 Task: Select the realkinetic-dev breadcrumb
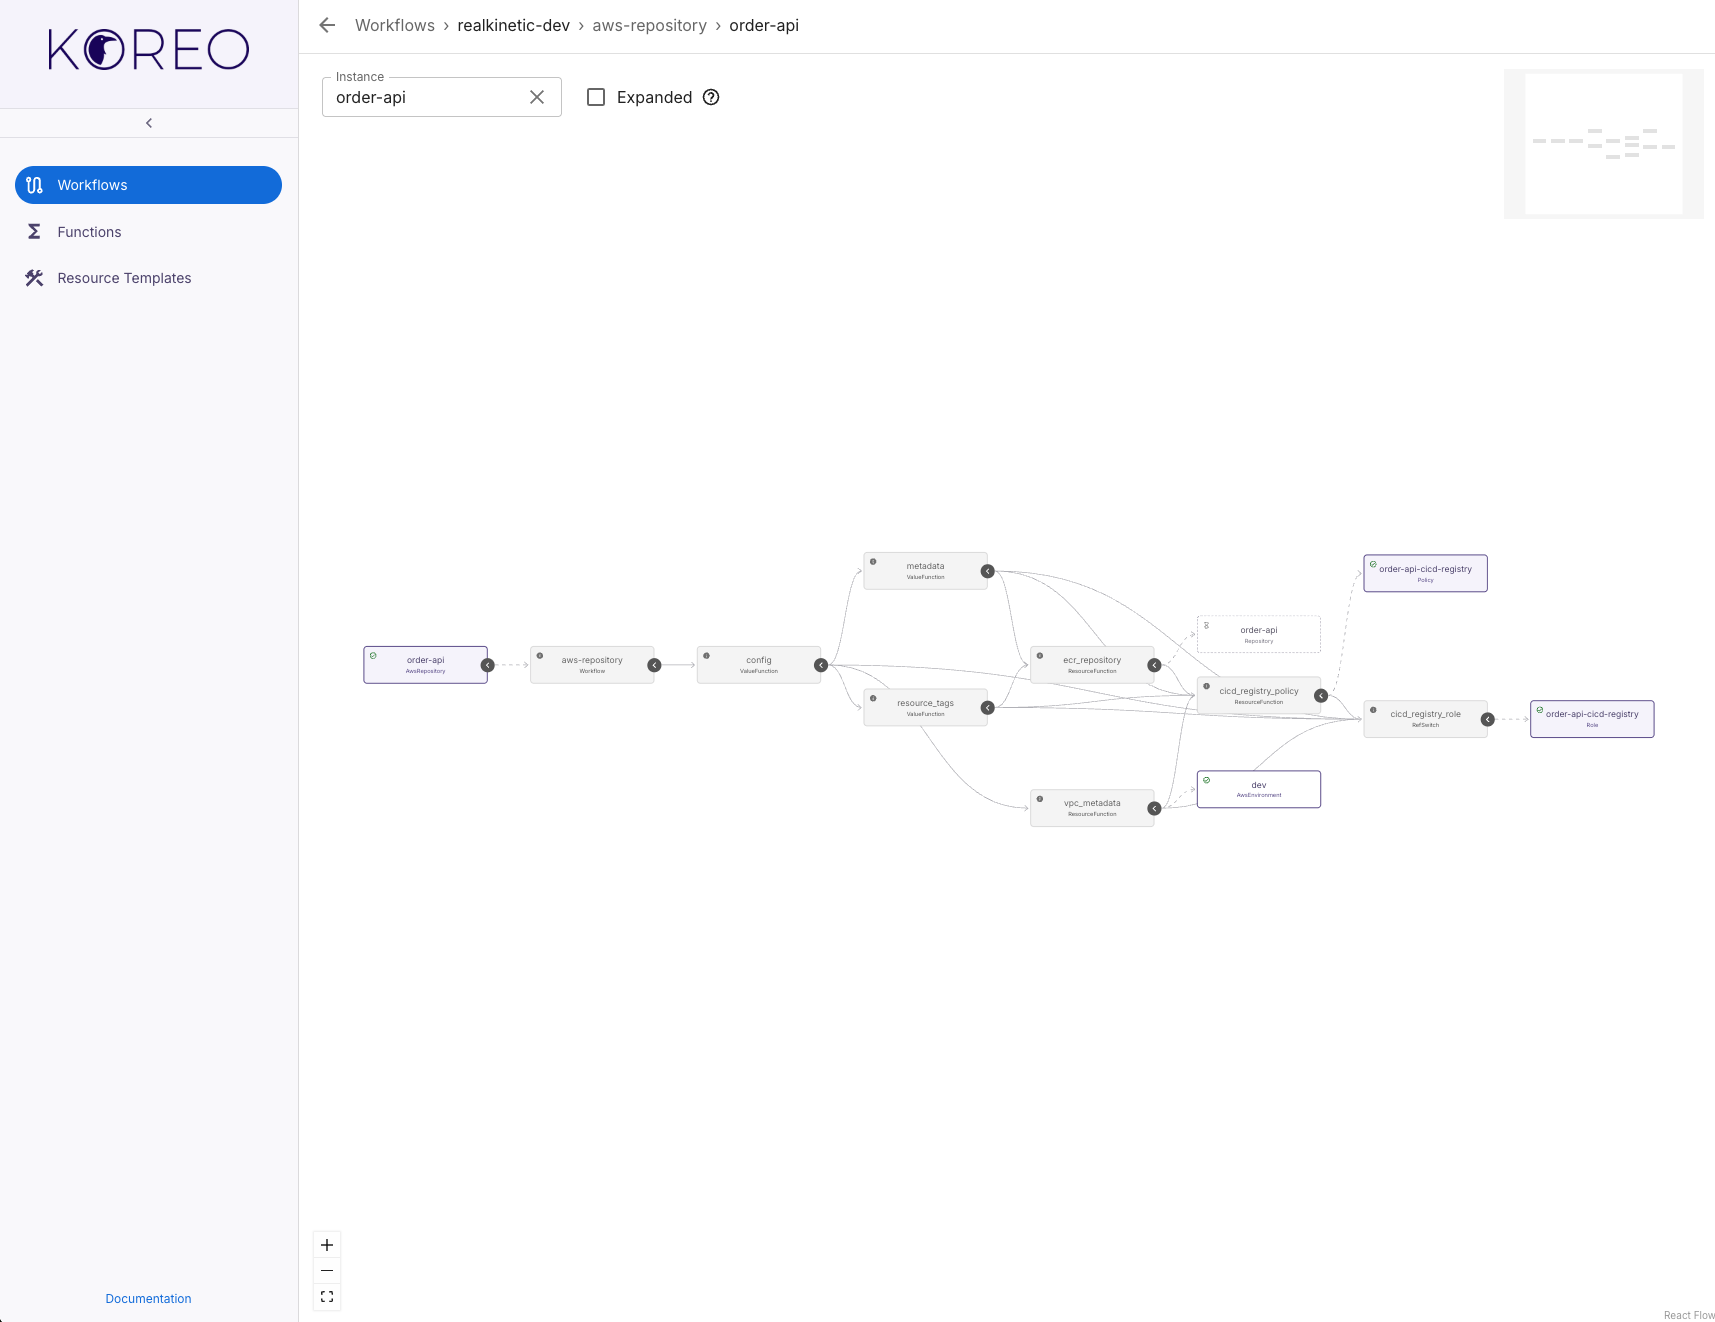[513, 25]
